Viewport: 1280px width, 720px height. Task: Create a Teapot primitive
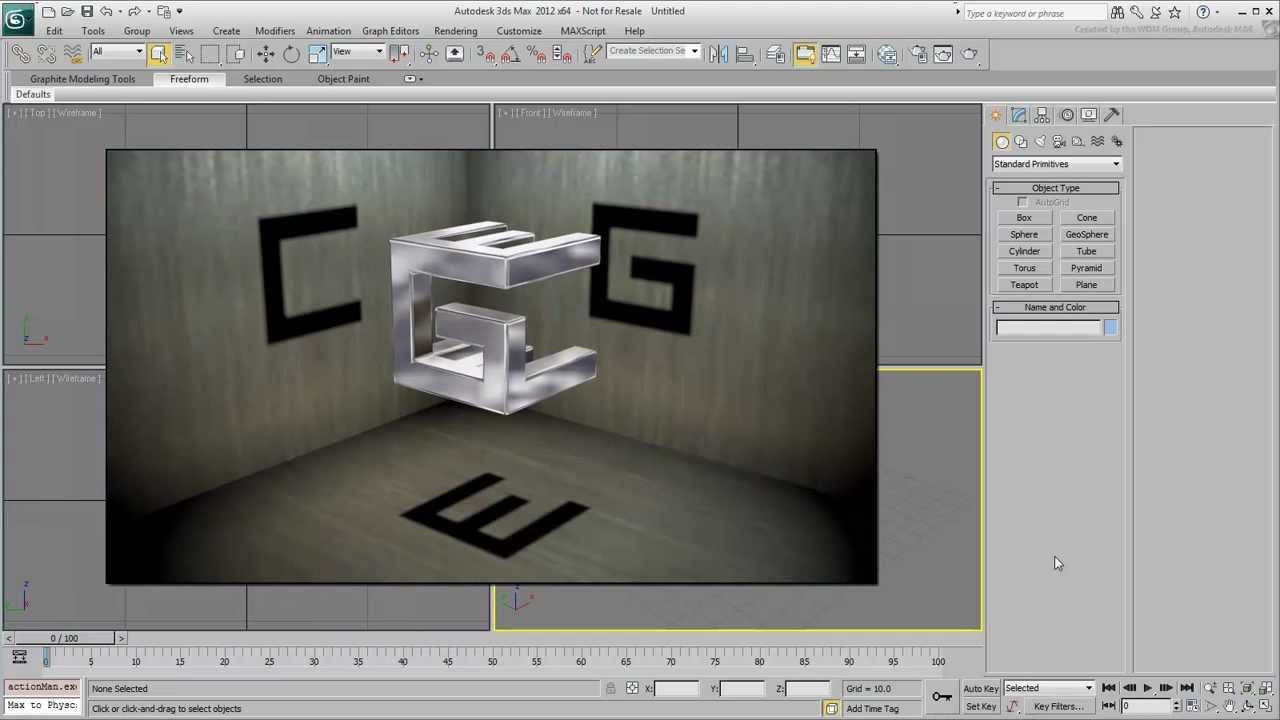tap(1024, 285)
